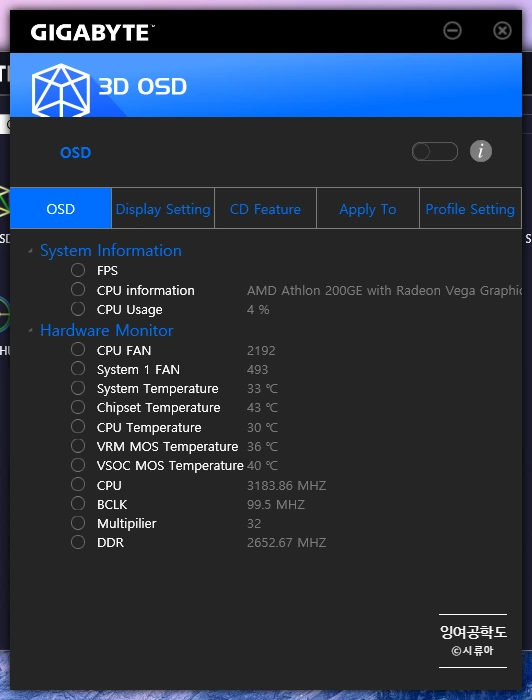Click the VSOC MOS Temperature value 40 ℃
The width and height of the screenshot is (532, 700).
point(262,466)
